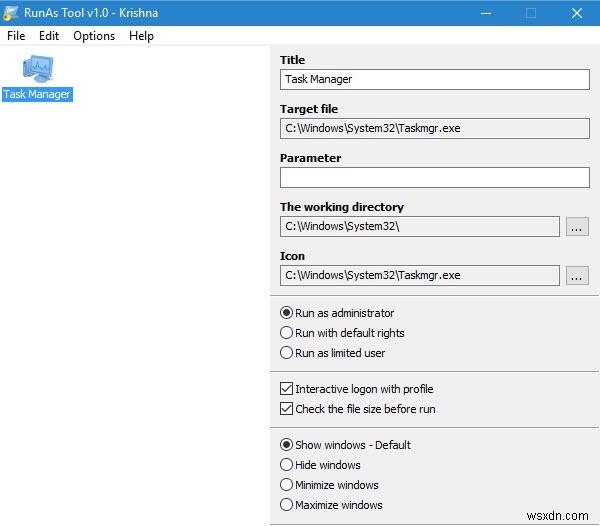The width and height of the screenshot is (600, 526).
Task: Select Show windows - Default option
Action: tap(345, 445)
